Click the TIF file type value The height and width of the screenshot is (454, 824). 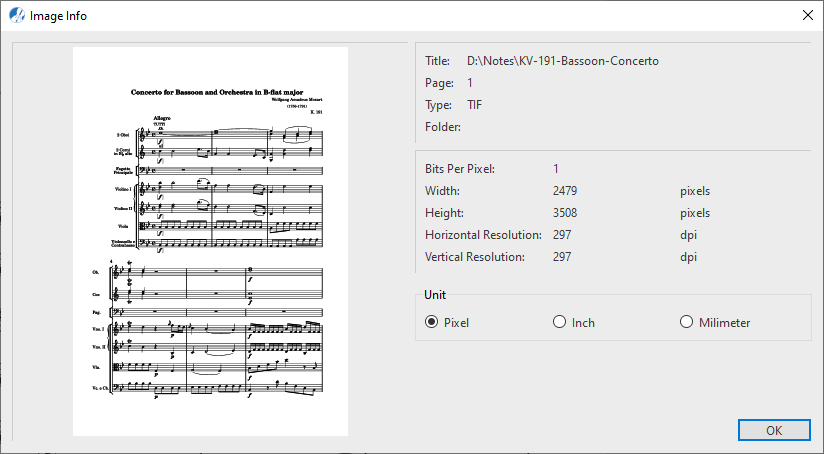(x=475, y=105)
